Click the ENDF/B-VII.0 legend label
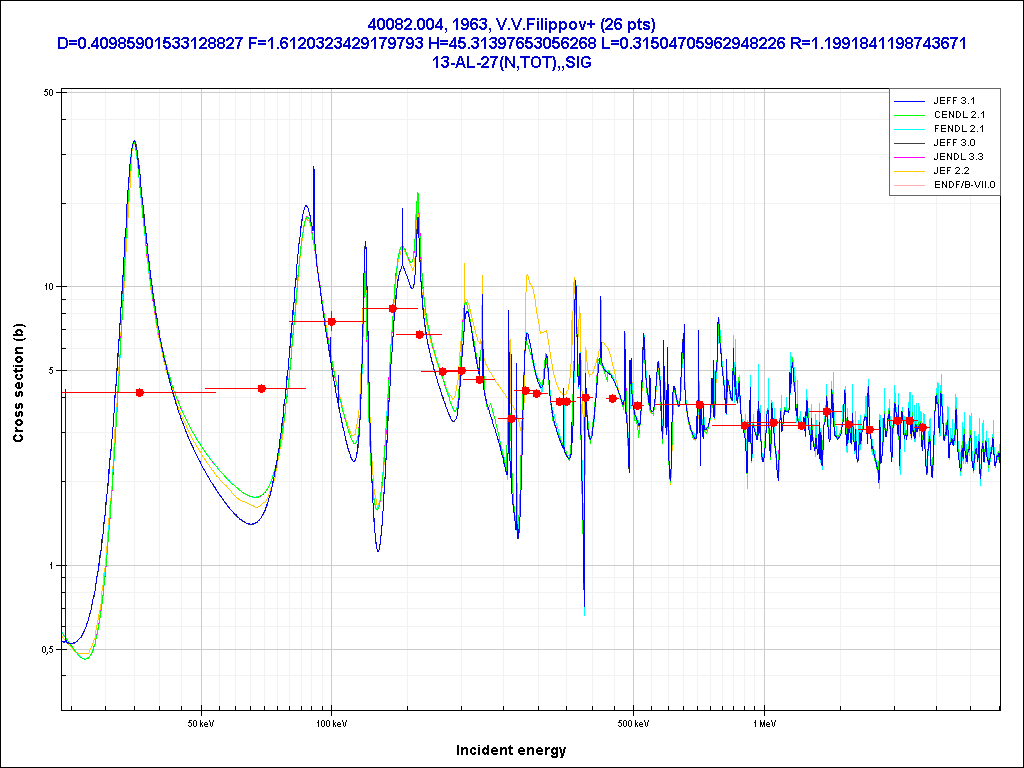1024x768 pixels. [964, 185]
